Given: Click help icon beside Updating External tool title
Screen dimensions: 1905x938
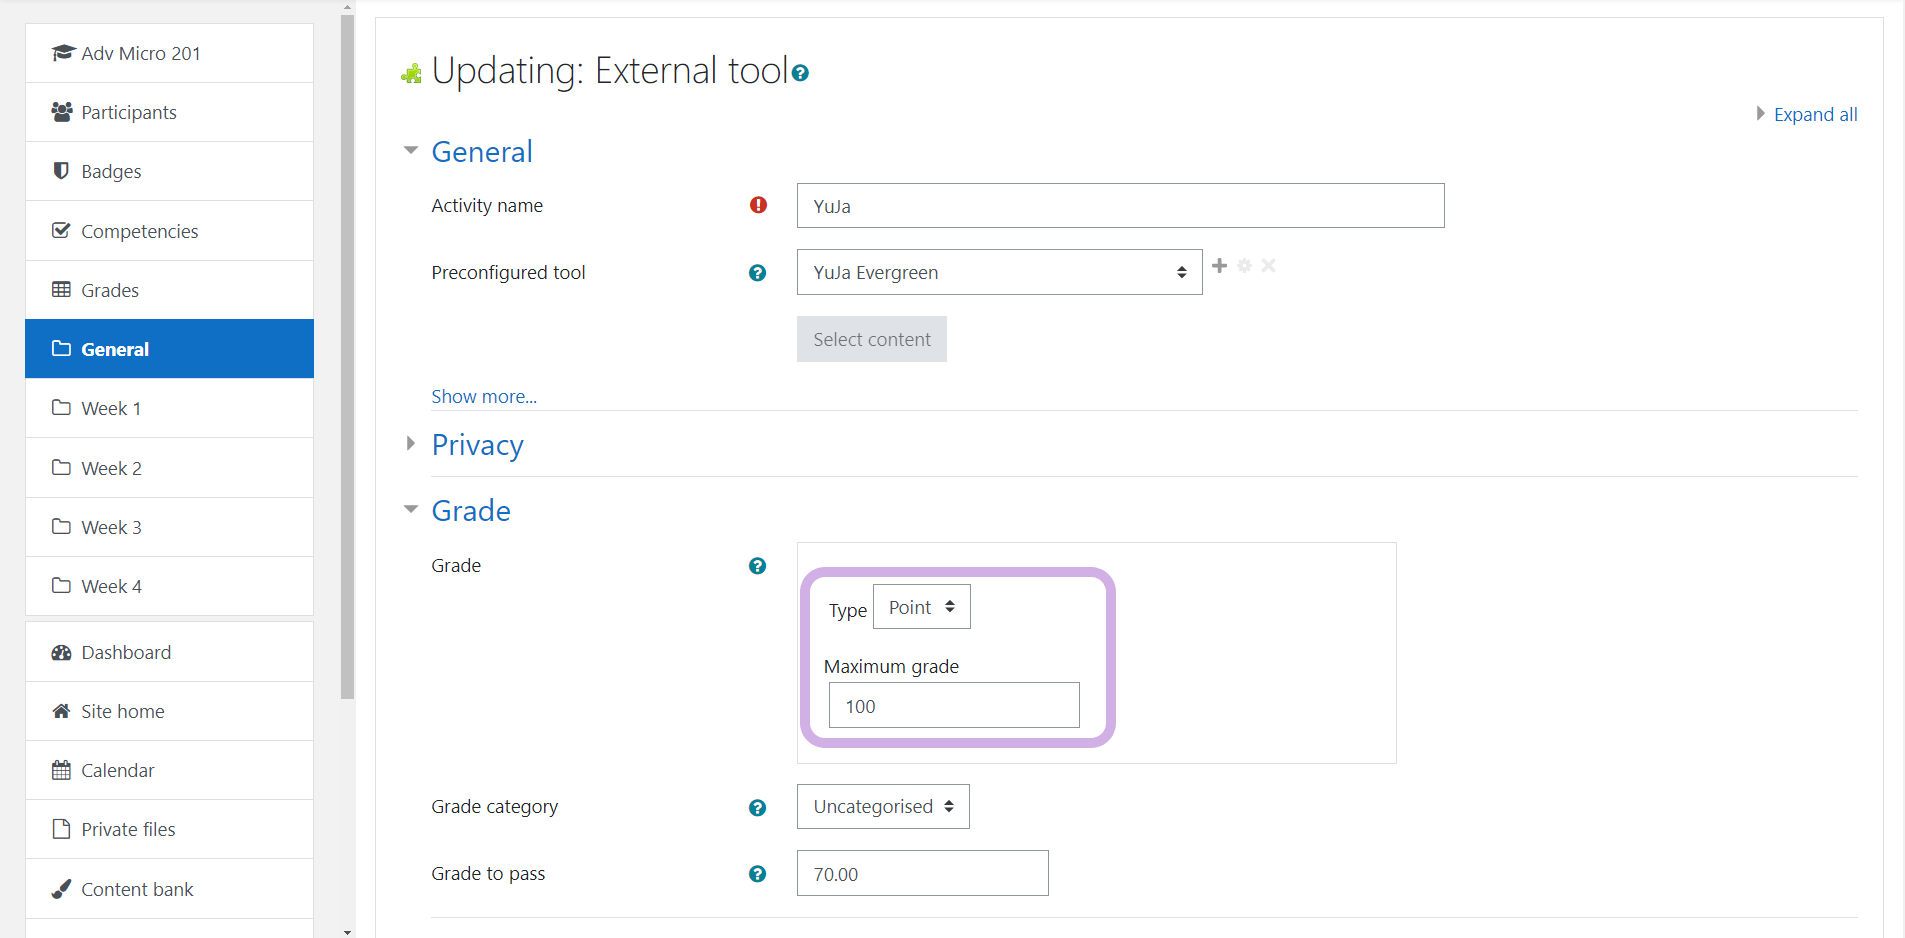Looking at the screenshot, I should [800, 73].
